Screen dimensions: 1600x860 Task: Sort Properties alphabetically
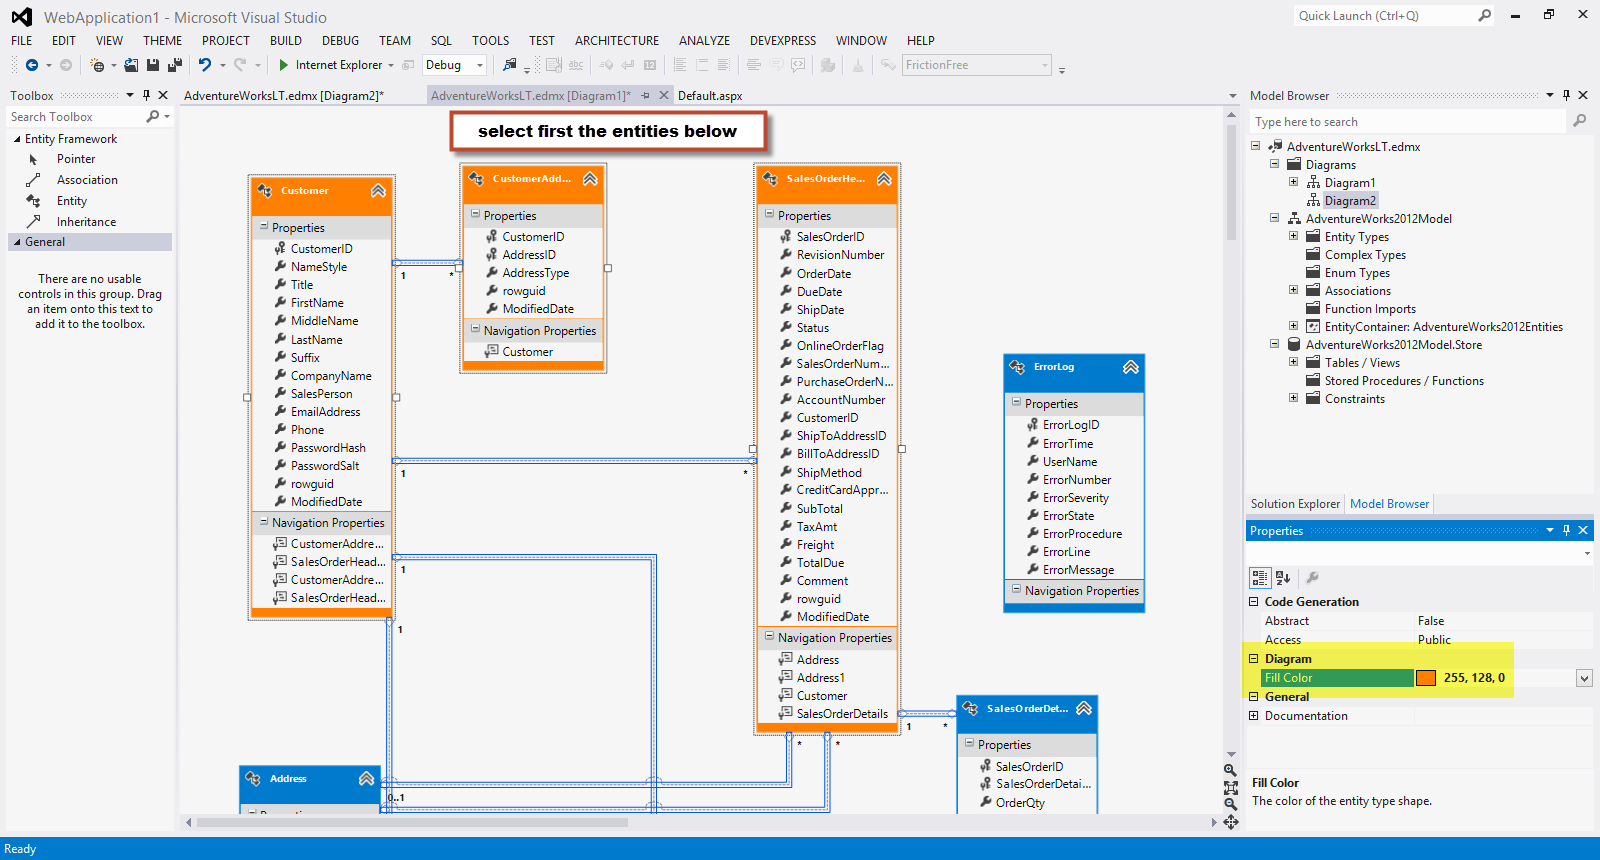point(1284,577)
